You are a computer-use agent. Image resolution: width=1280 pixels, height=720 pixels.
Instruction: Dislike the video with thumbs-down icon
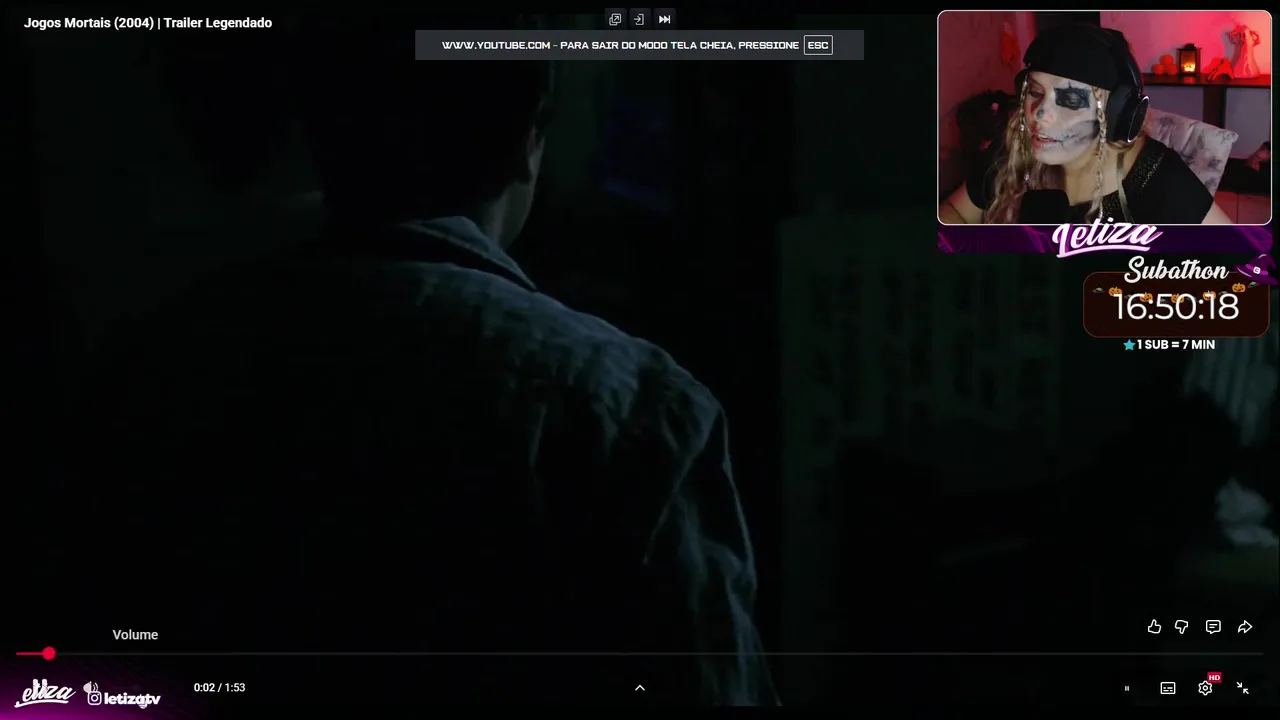pos(1182,627)
